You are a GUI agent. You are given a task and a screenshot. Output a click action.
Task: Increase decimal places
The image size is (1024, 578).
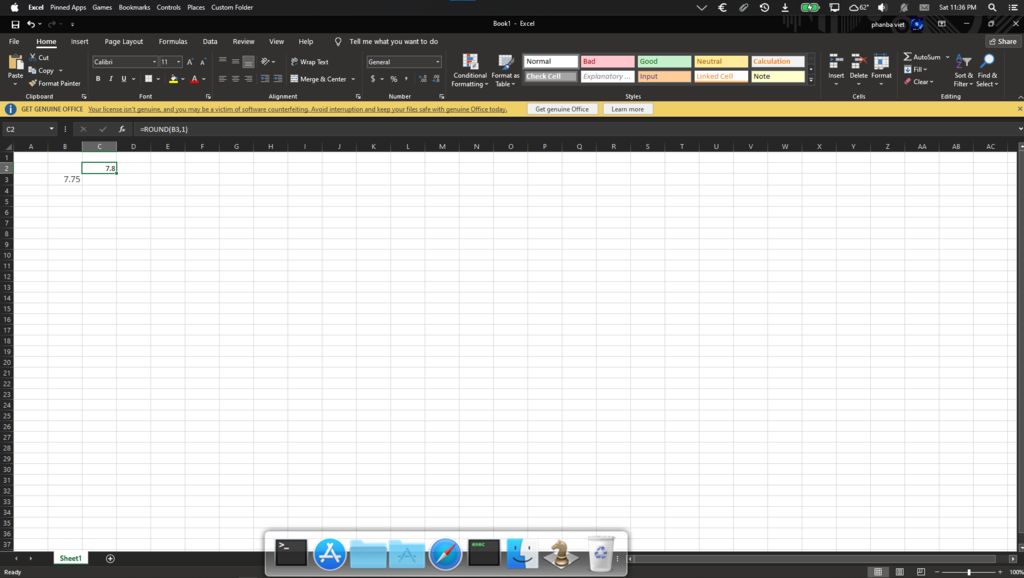click(x=423, y=79)
